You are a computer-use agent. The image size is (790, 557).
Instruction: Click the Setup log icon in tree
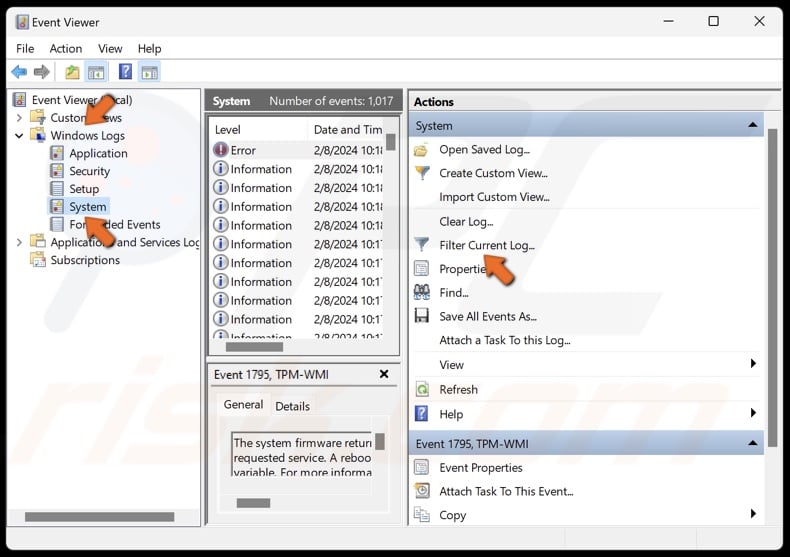point(57,189)
